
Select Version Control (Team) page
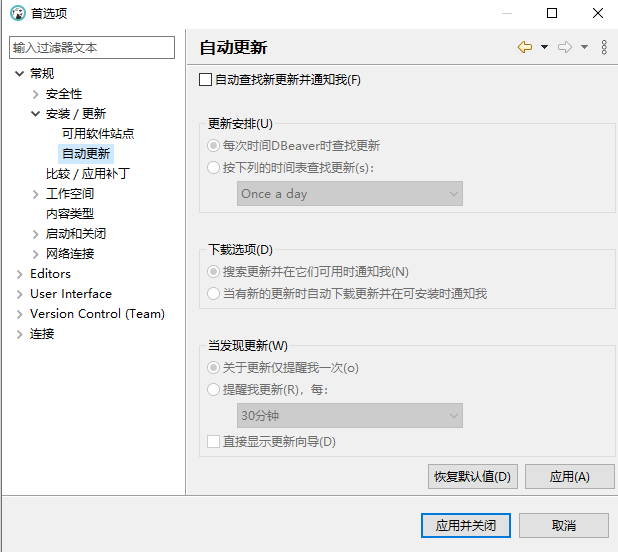click(x=97, y=314)
